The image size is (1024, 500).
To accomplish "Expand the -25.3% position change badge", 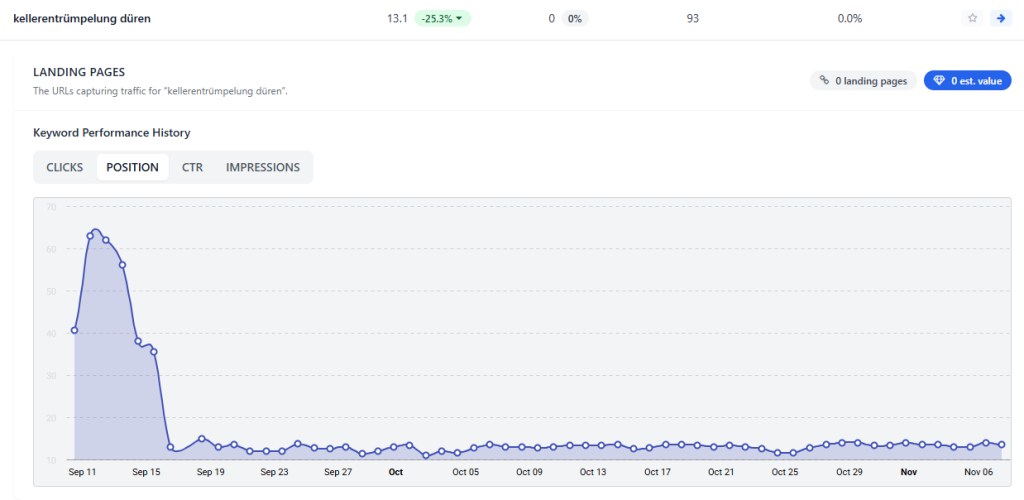I will tap(444, 18).
